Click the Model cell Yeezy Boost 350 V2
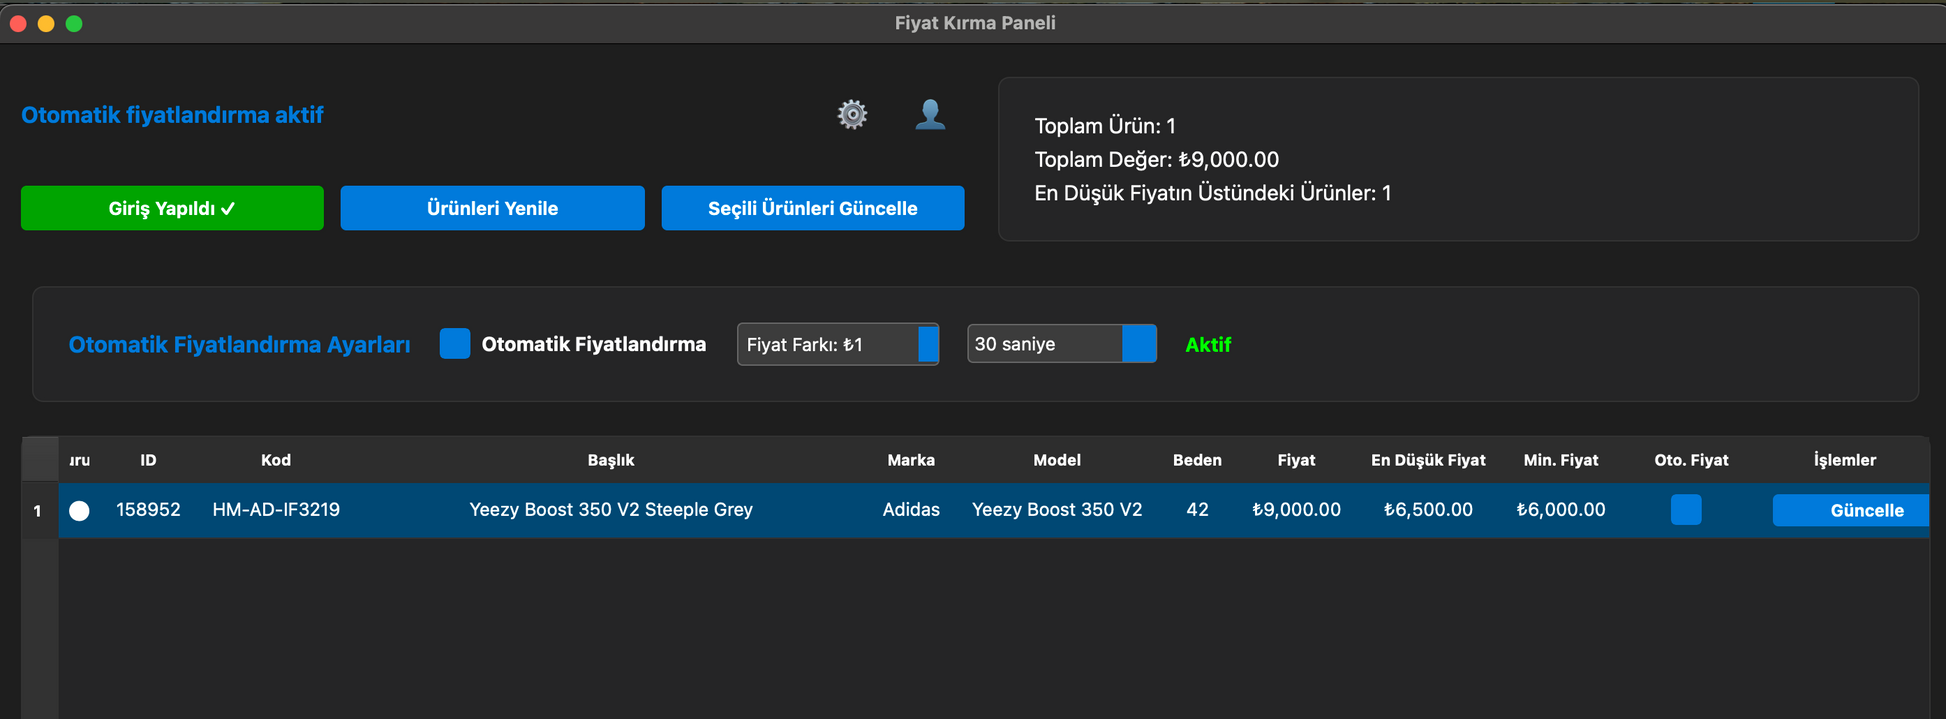The height and width of the screenshot is (719, 1946). (1057, 510)
